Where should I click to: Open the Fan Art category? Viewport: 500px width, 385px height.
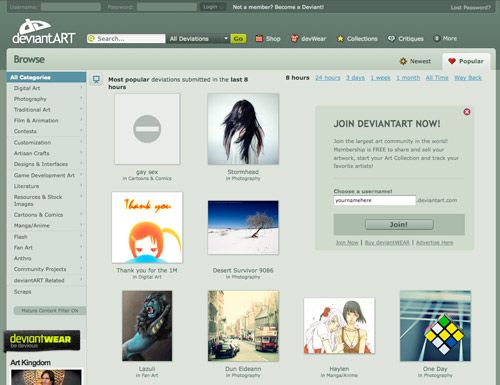(x=46, y=248)
